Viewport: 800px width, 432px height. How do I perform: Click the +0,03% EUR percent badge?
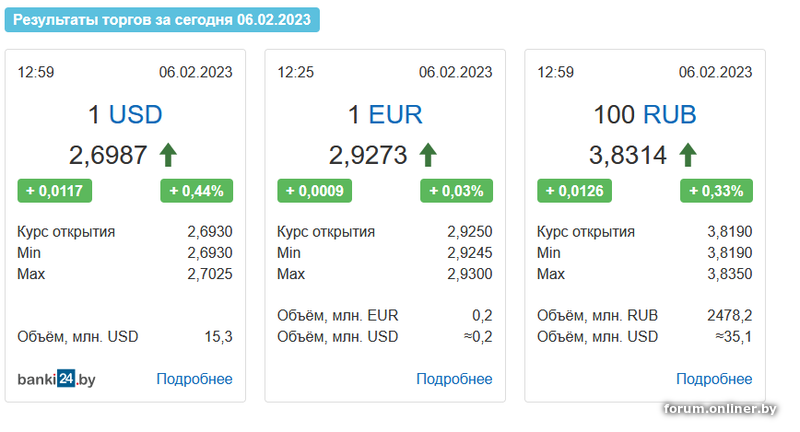coord(456,191)
